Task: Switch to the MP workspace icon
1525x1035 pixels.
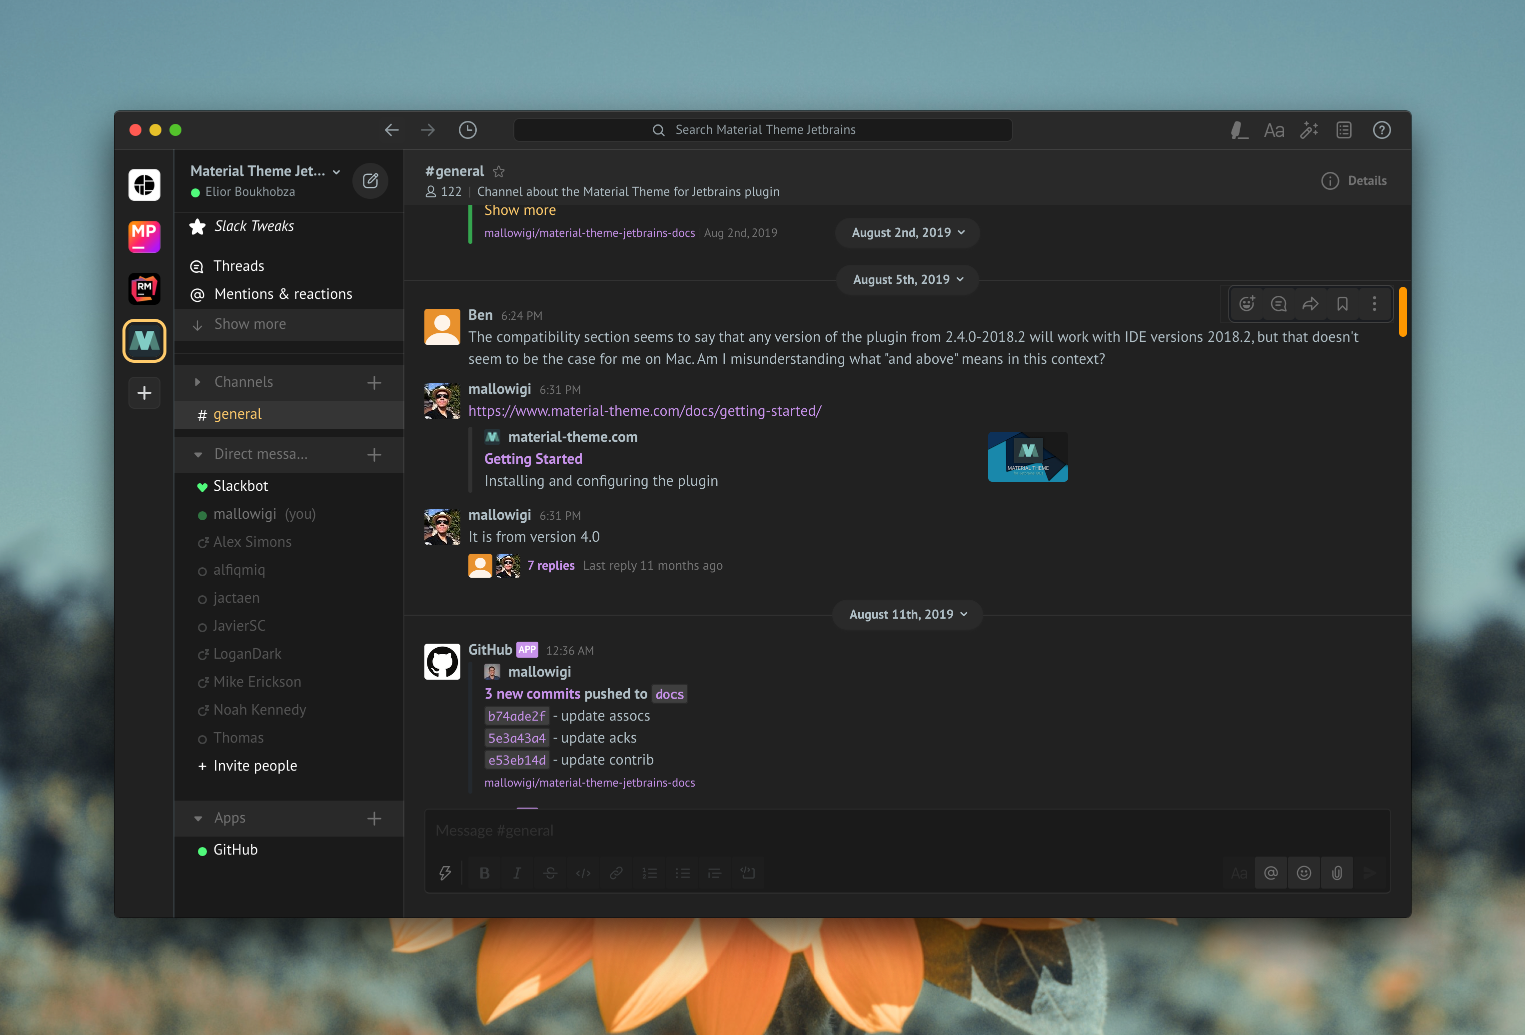Action: [144, 237]
